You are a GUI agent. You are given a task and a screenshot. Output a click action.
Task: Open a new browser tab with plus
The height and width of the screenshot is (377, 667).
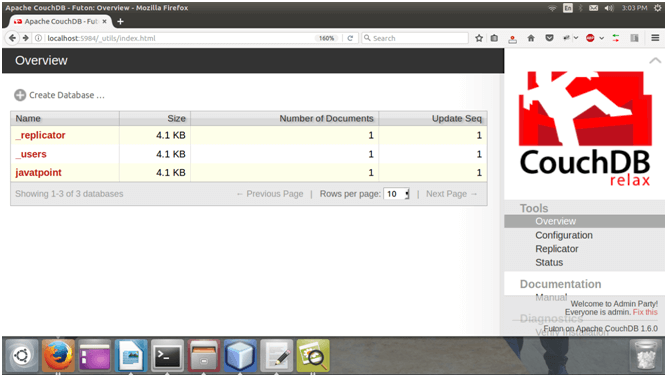tap(120, 21)
